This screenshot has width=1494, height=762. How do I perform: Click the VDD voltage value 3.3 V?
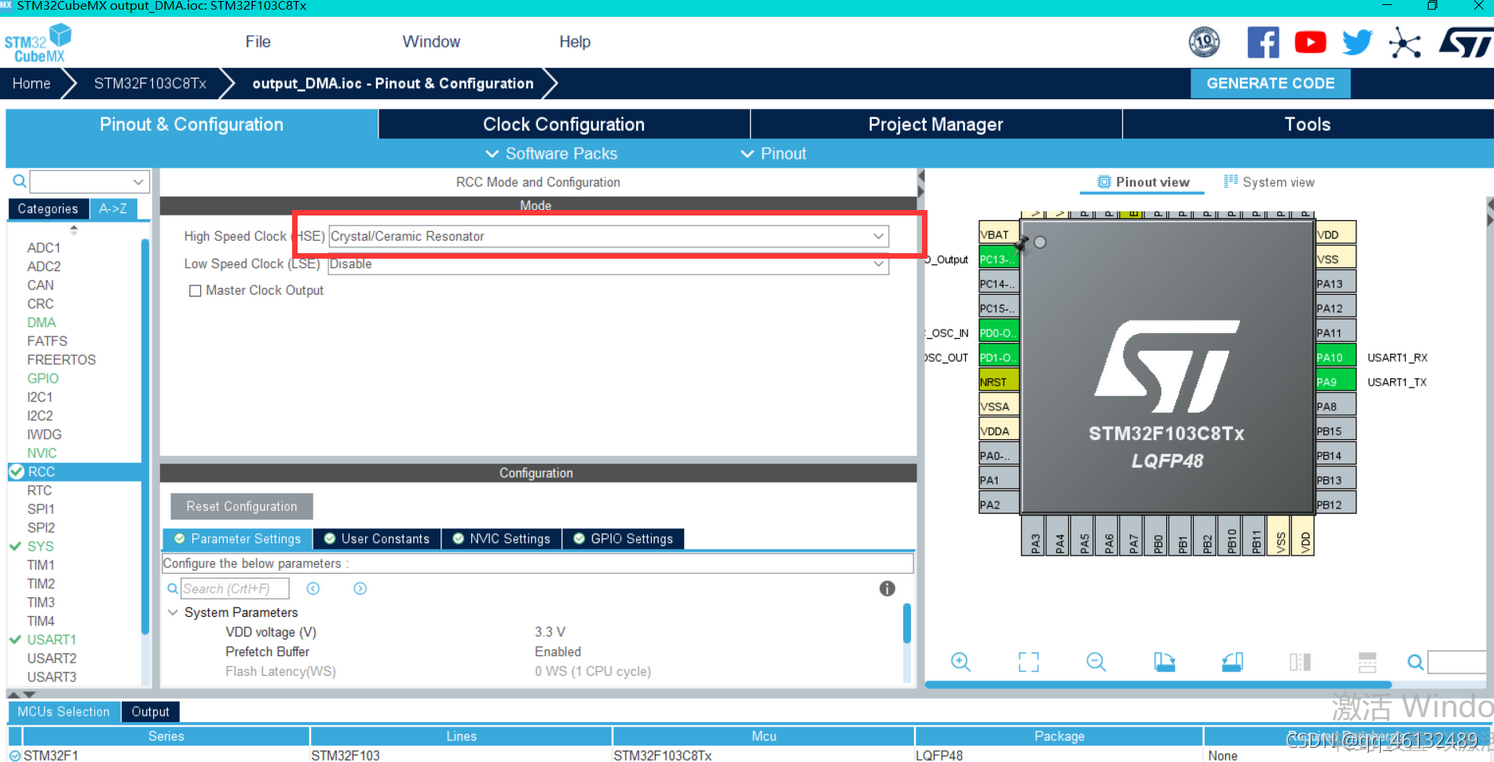(x=550, y=632)
